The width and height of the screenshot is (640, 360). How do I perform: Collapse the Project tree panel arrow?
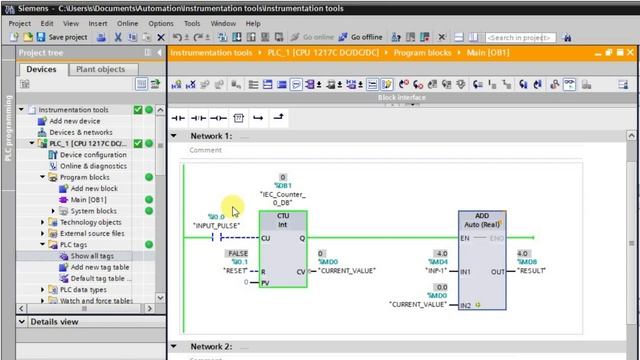click(x=159, y=53)
